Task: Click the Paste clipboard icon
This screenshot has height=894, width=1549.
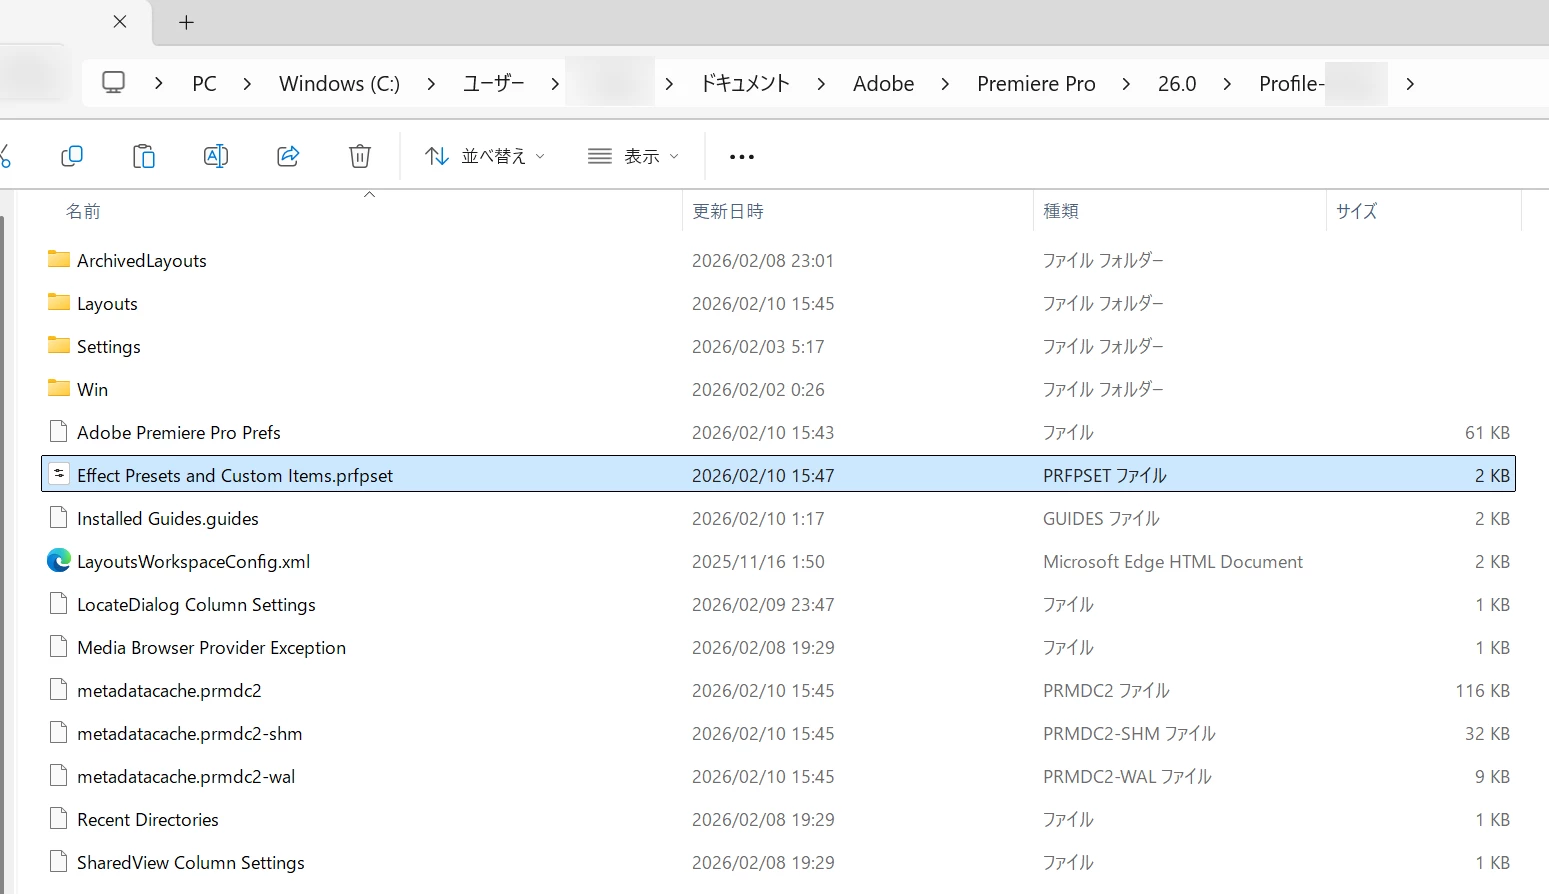Action: click(144, 156)
